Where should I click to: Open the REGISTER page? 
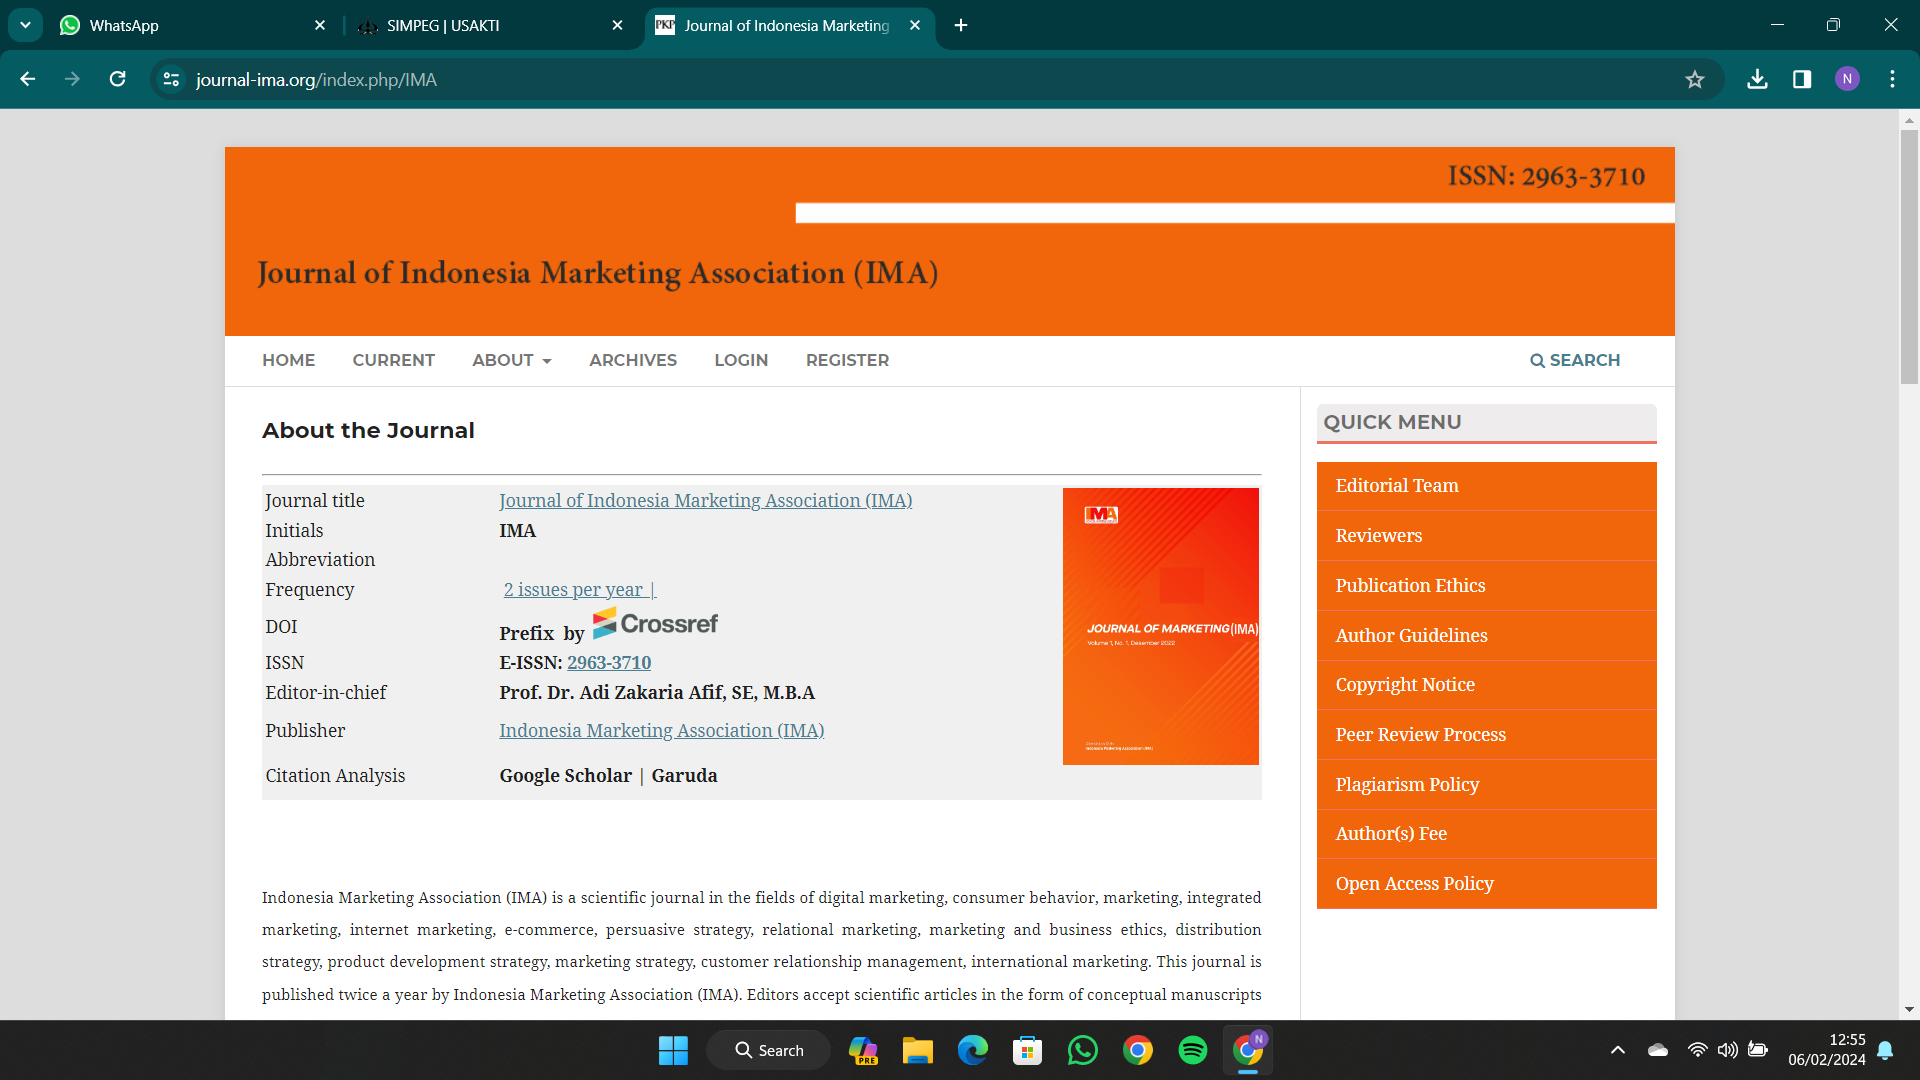coord(847,360)
